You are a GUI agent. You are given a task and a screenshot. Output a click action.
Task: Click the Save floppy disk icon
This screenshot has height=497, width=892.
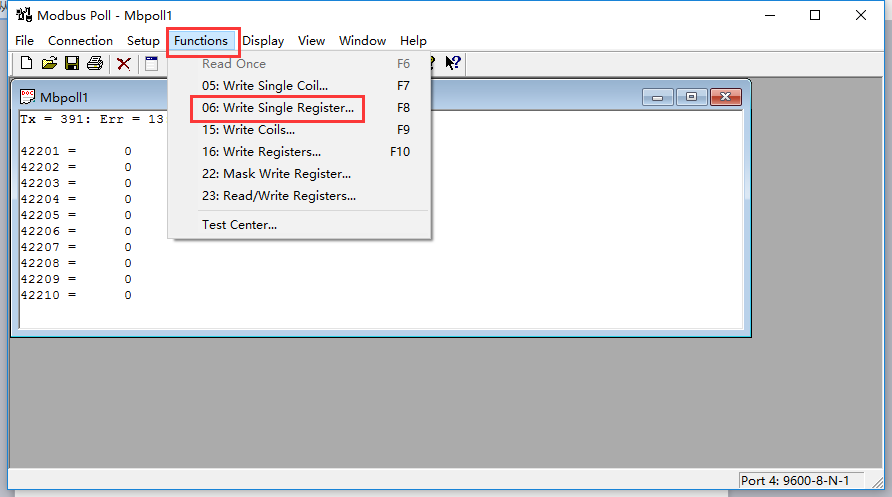coord(72,63)
